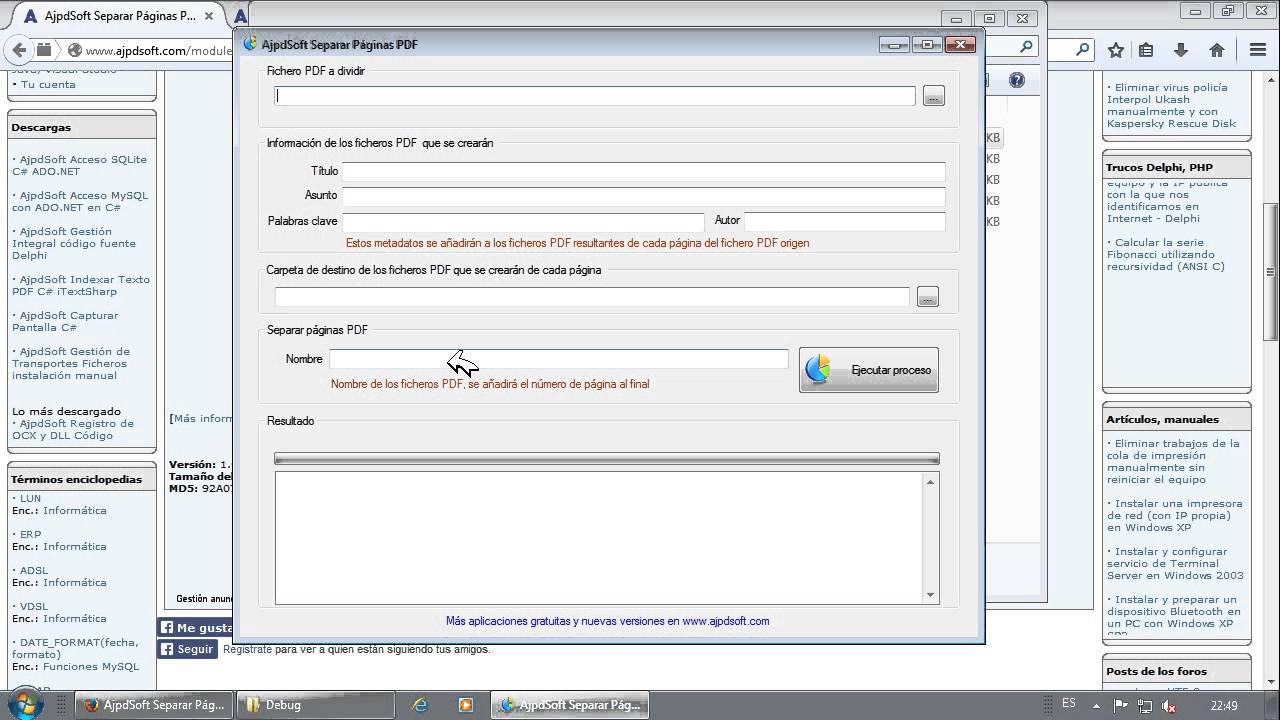Image resolution: width=1280 pixels, height=720 pixels.
Task: Click Resultado scrollbar down arrow
Action: [x=931, y=595]
